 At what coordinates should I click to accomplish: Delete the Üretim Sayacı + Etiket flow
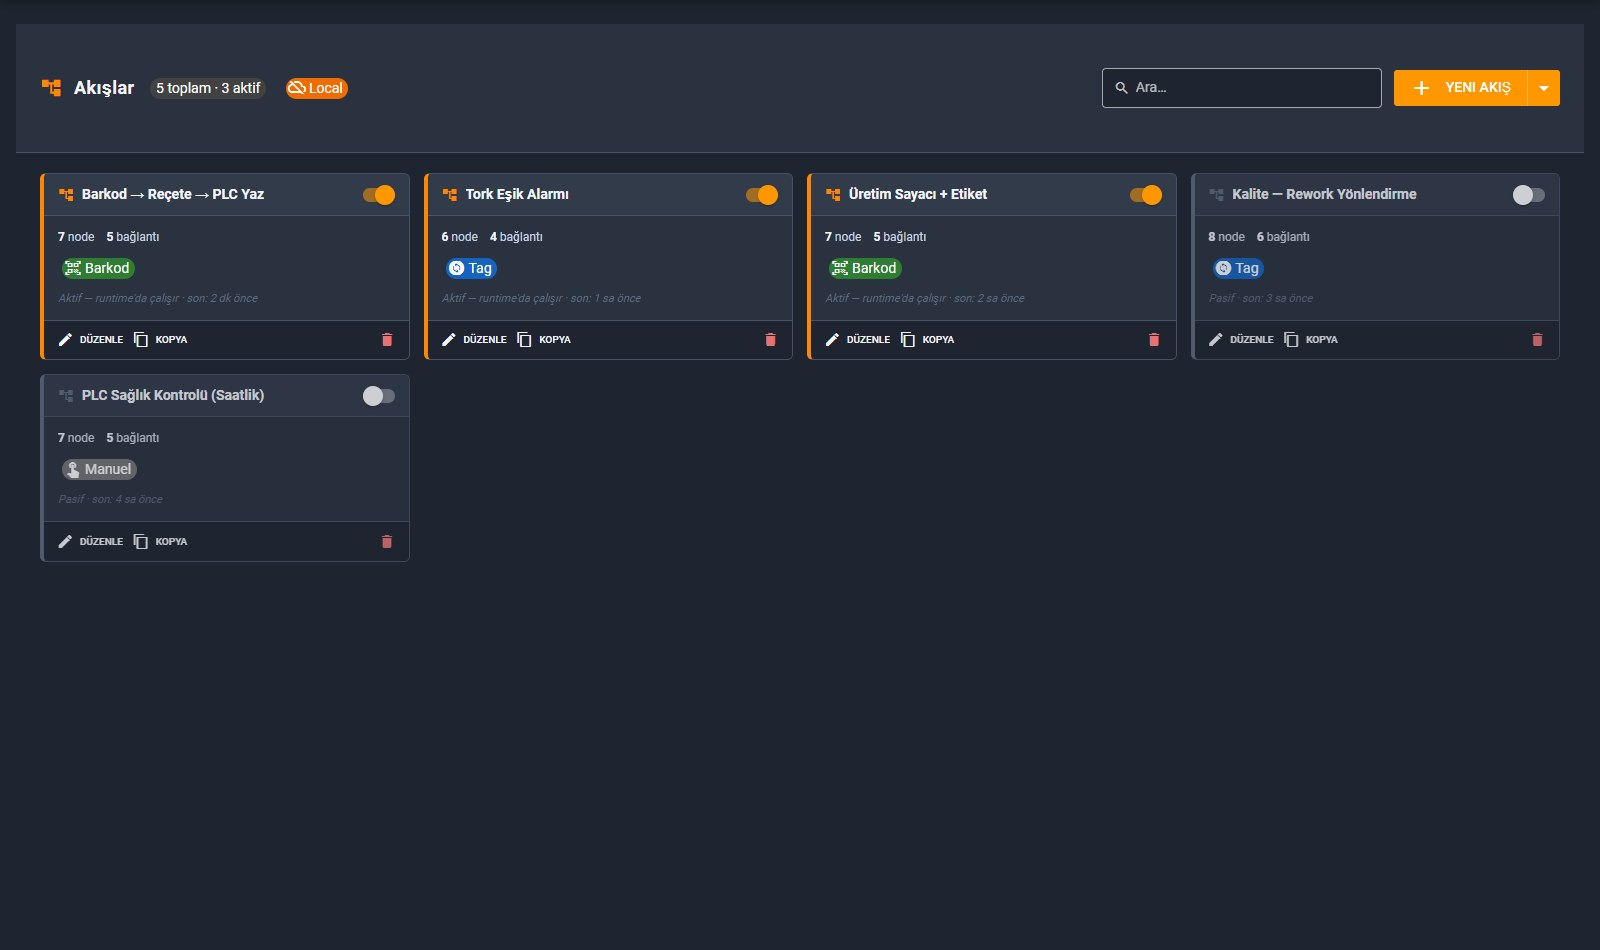click(1154, 340)
